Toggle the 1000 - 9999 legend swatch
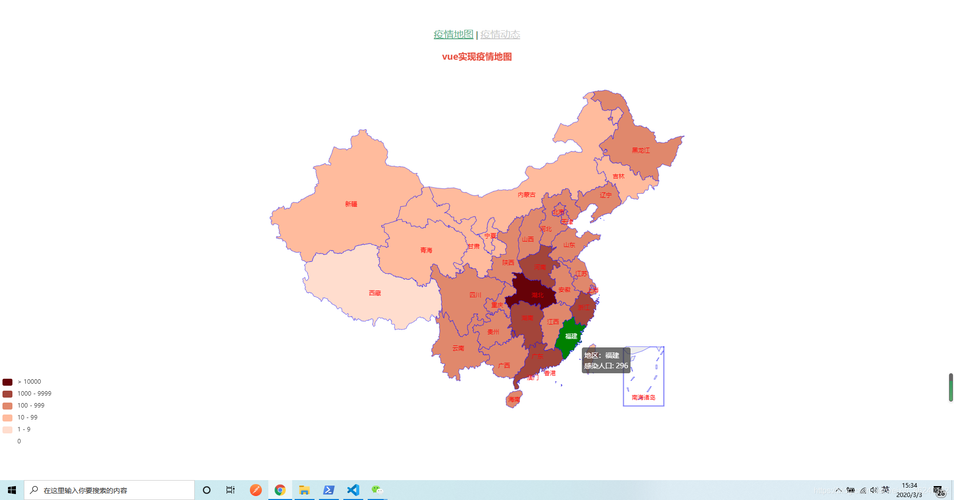954x500 pixels. coord(7,394)
